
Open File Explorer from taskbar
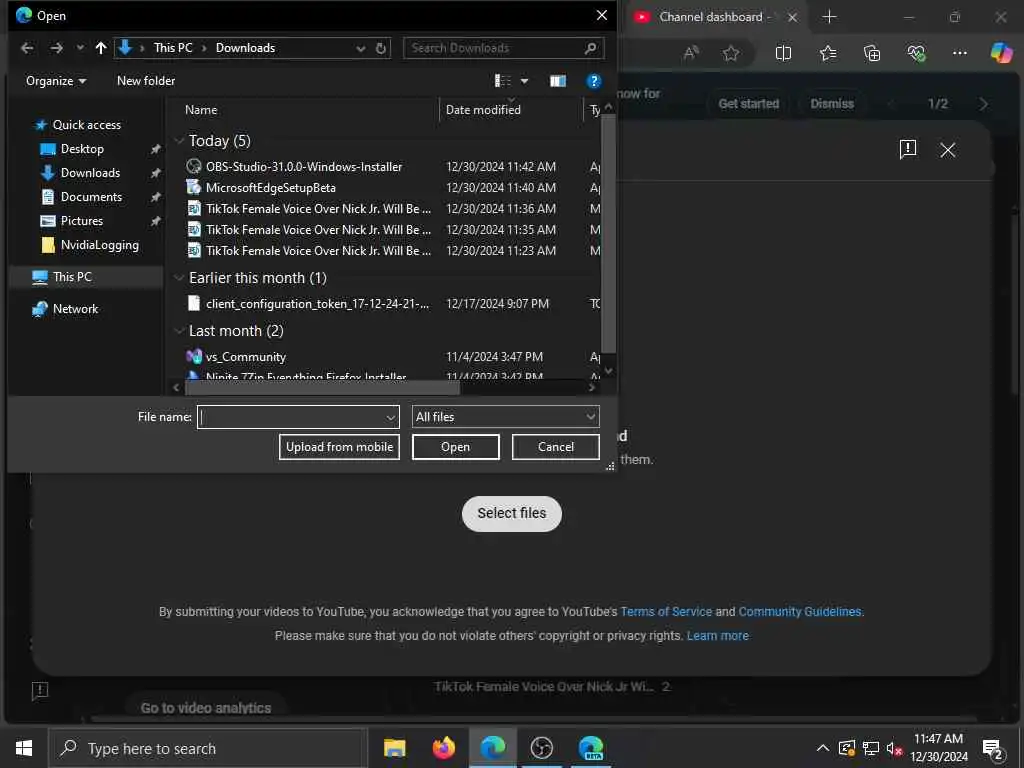coord(394,748)
